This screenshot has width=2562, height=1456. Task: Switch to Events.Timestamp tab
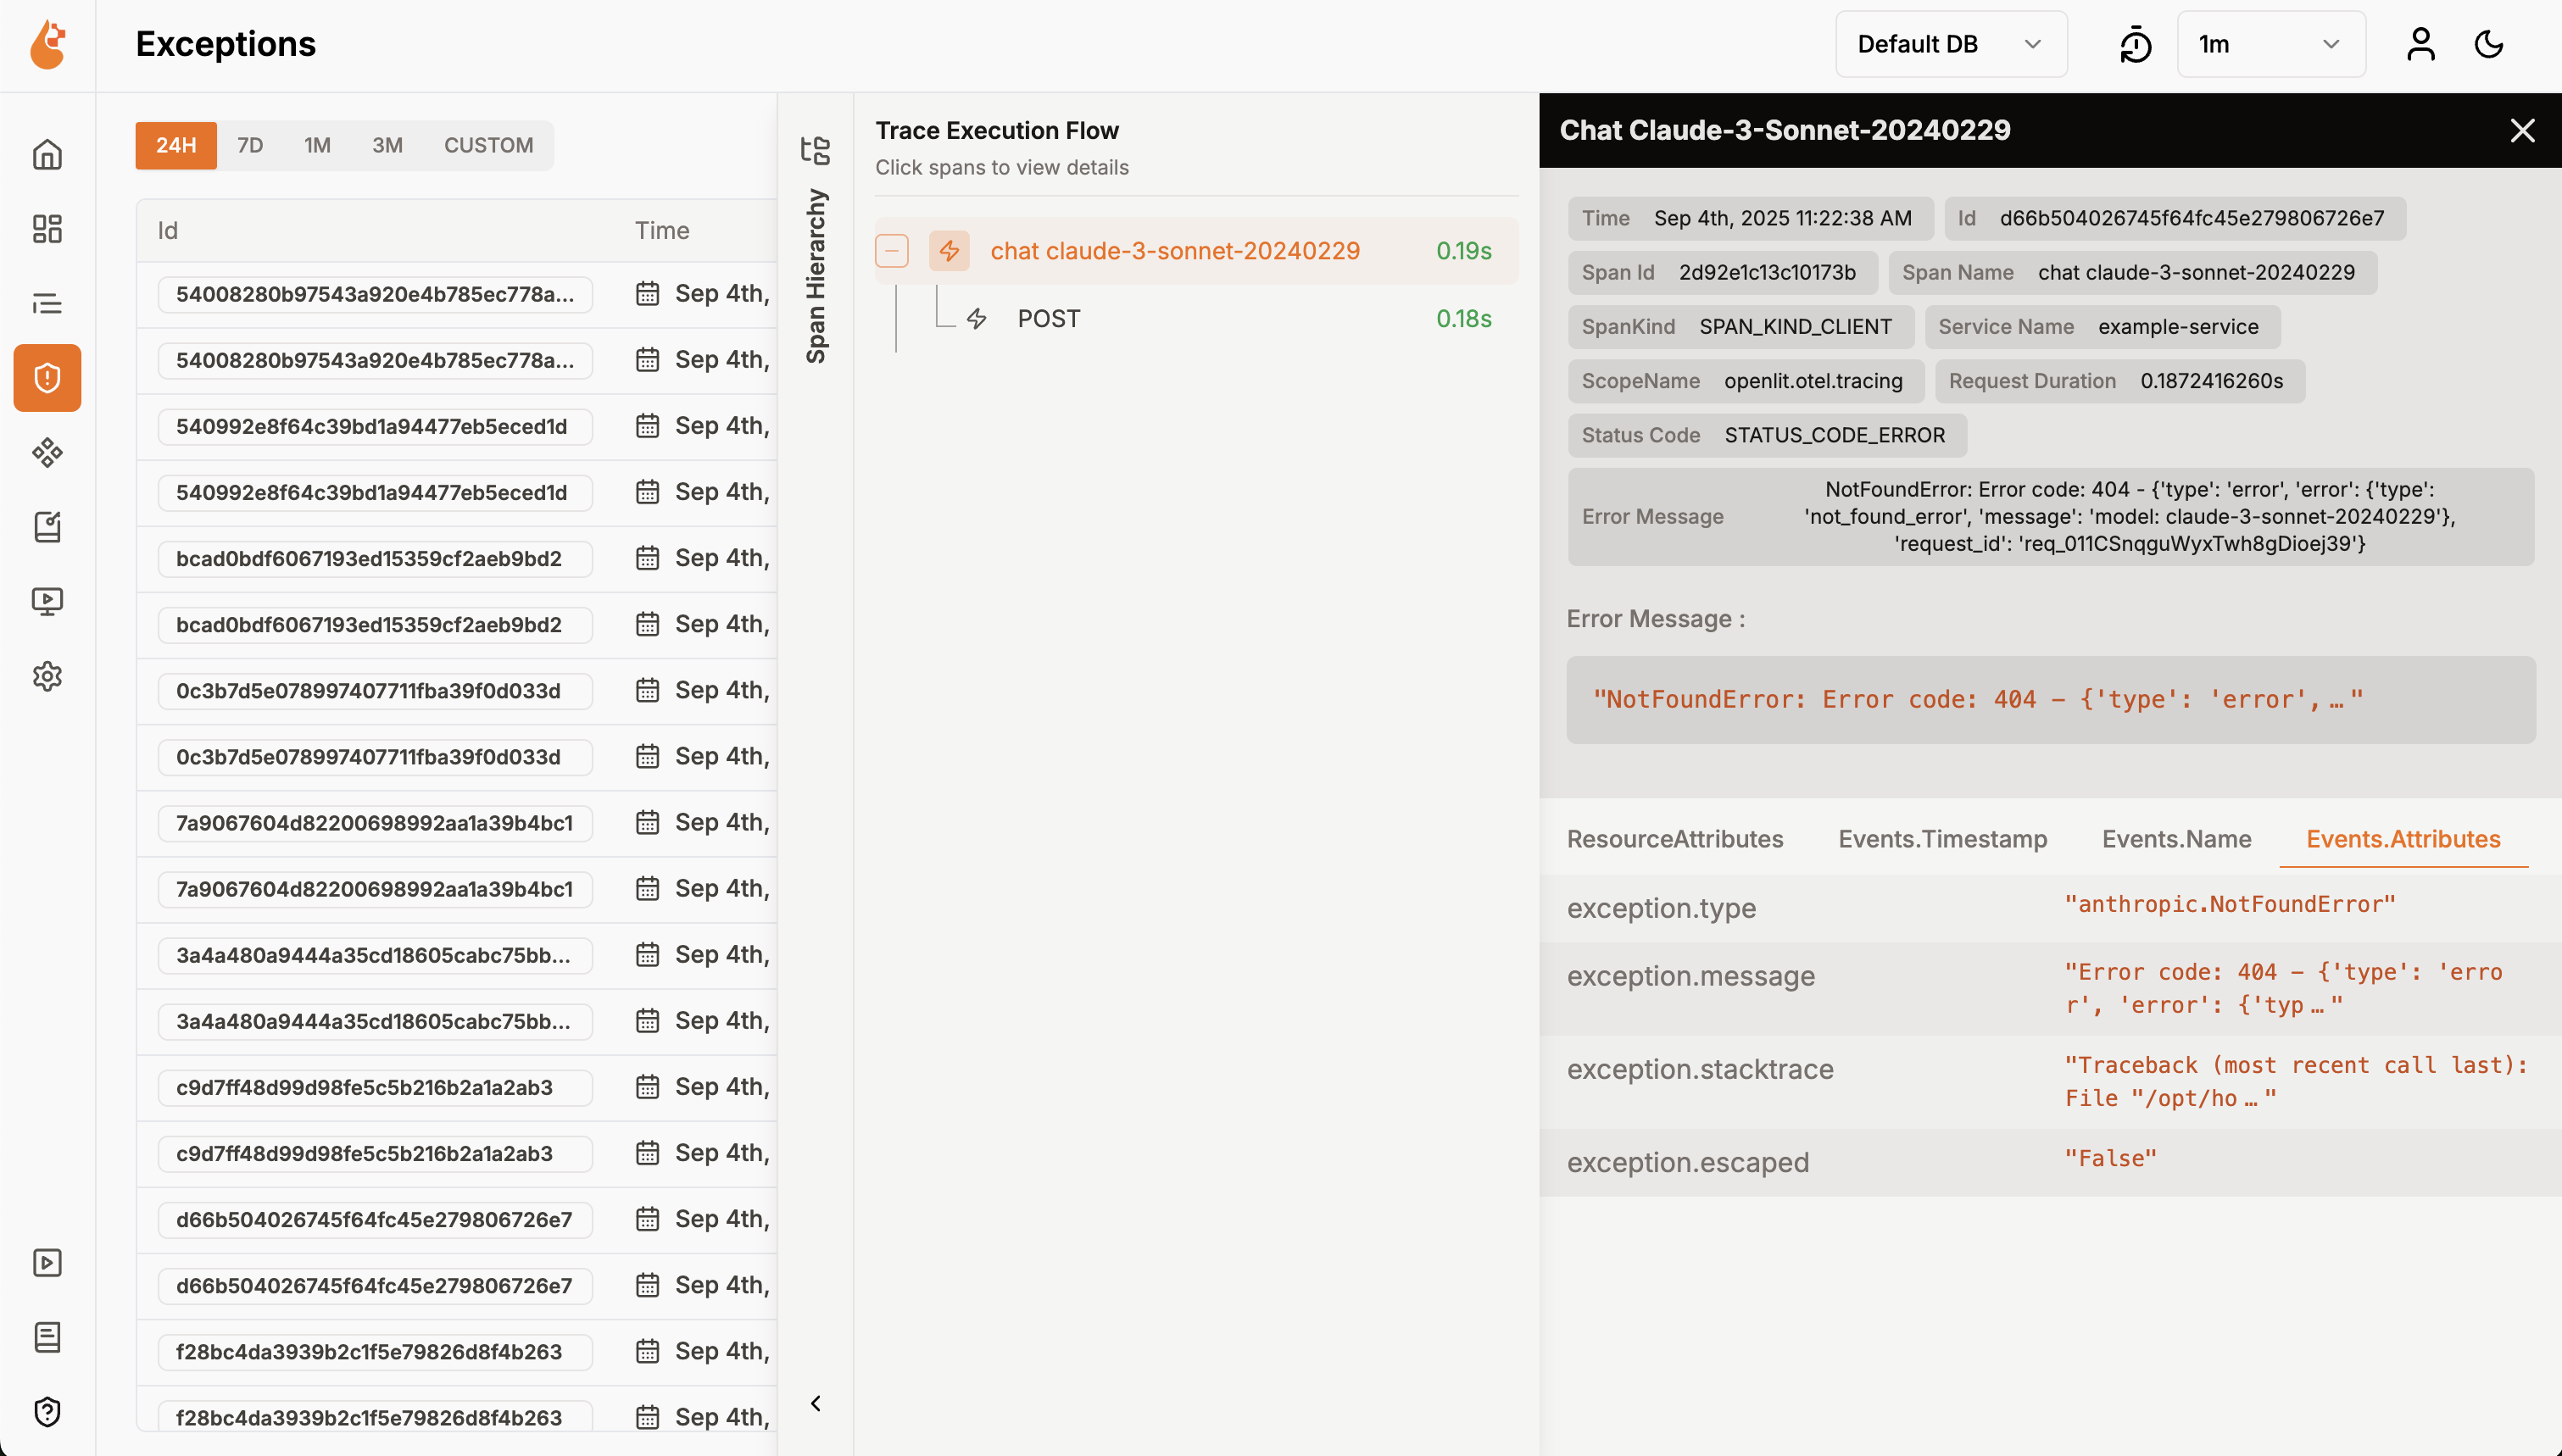[1942, 839]
